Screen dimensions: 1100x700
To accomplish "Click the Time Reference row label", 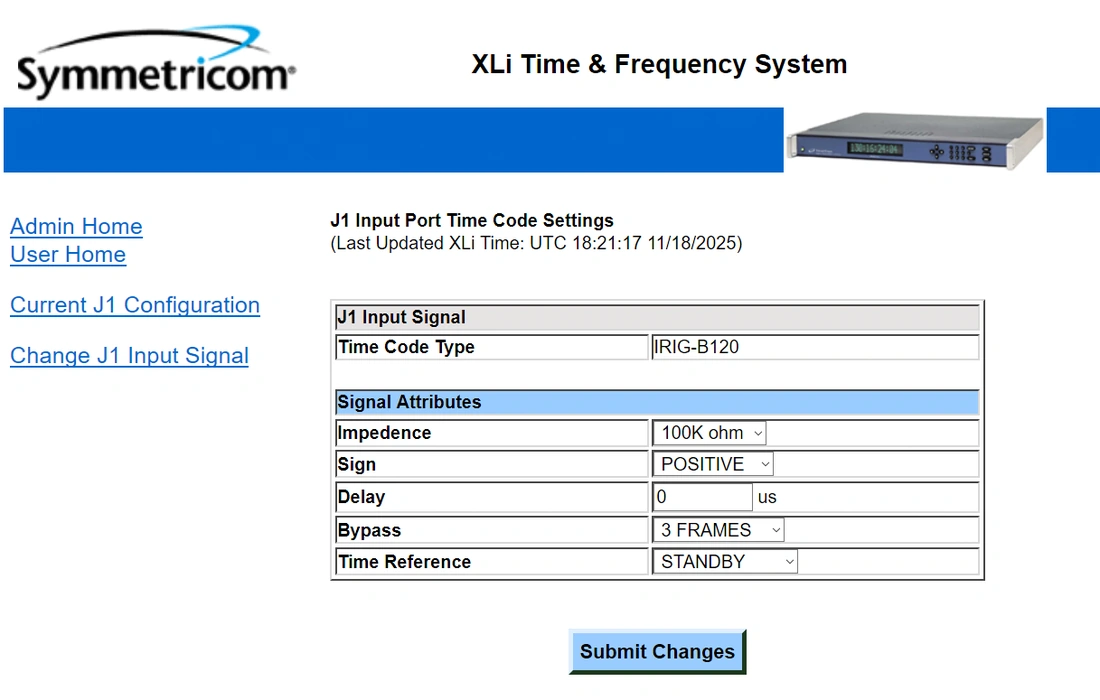I will pyautogui.click(x=404, y=562).
